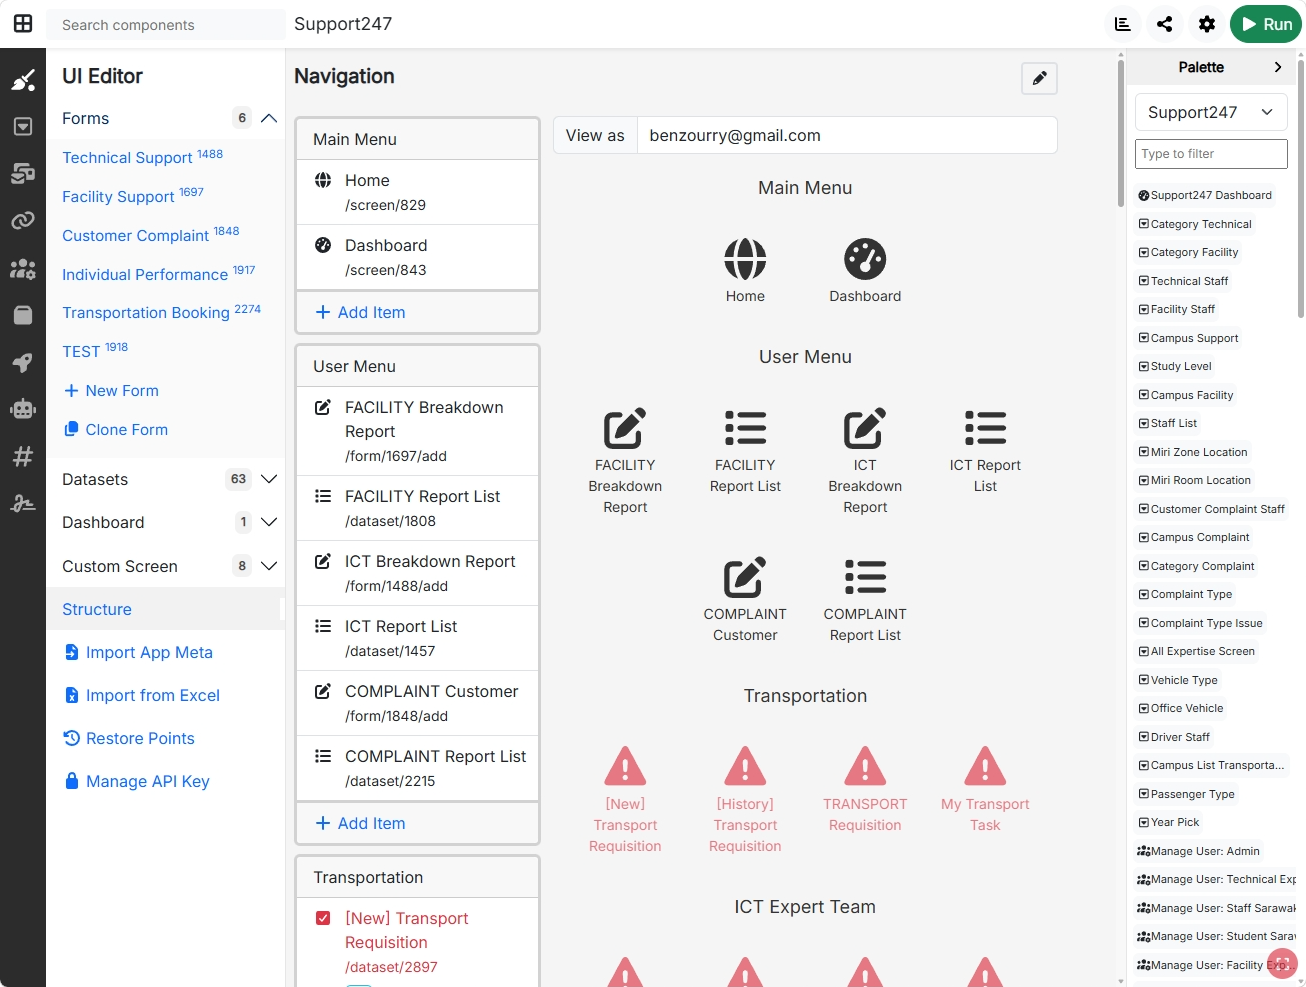Click [New] Transport Requisition warning icon
The width and height of the screenshot is (1306, 987).
coord(625,766)
